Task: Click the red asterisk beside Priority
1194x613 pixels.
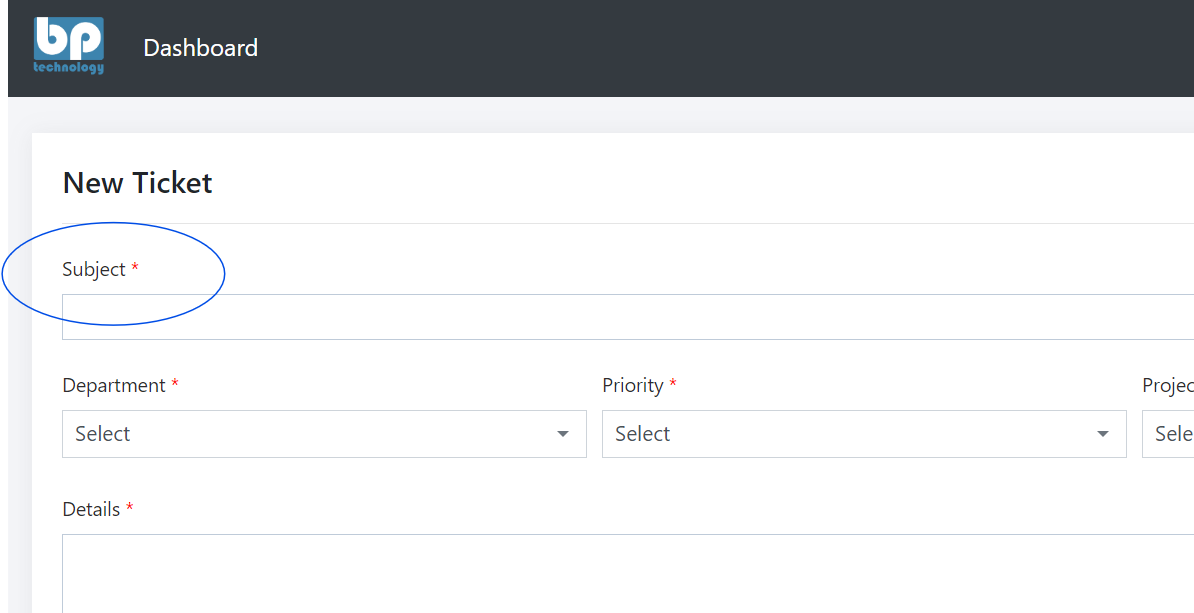Action: (673, 385)
